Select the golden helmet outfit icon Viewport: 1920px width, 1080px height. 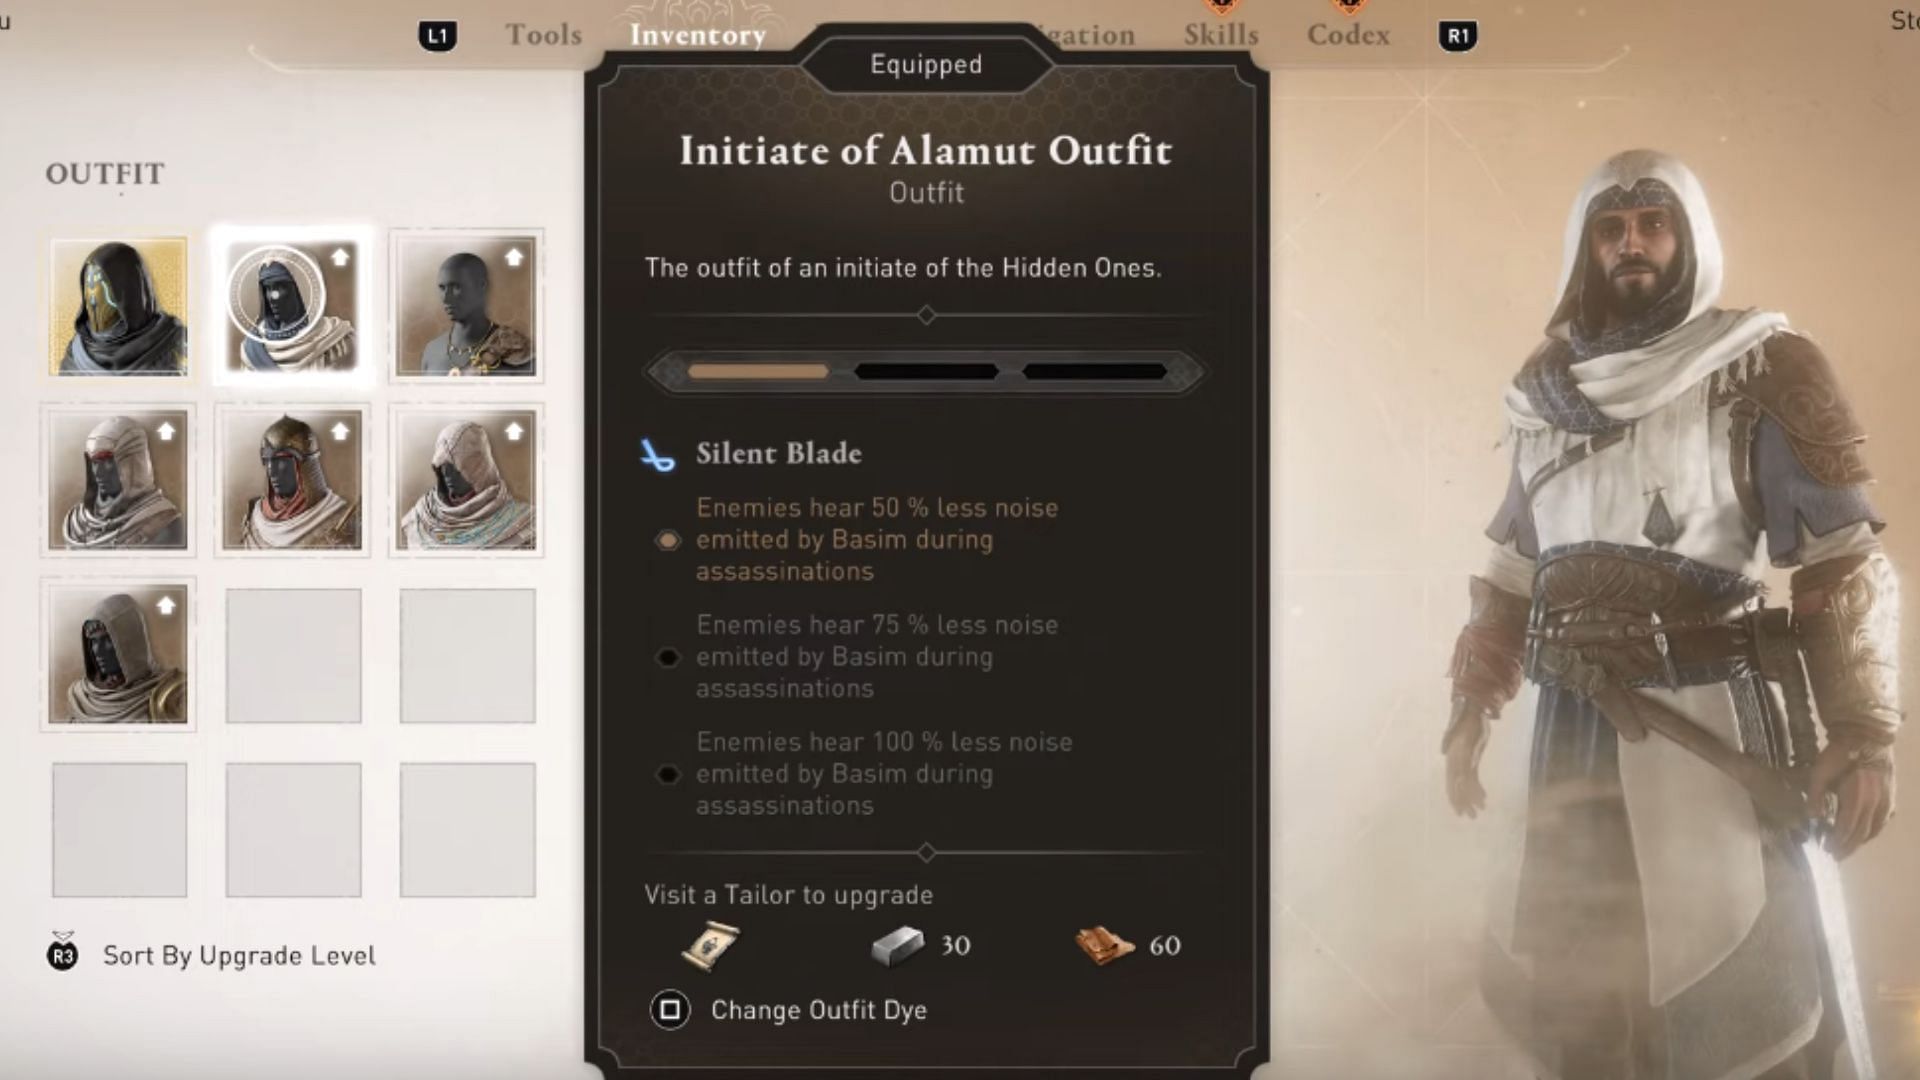coord(292,480)
